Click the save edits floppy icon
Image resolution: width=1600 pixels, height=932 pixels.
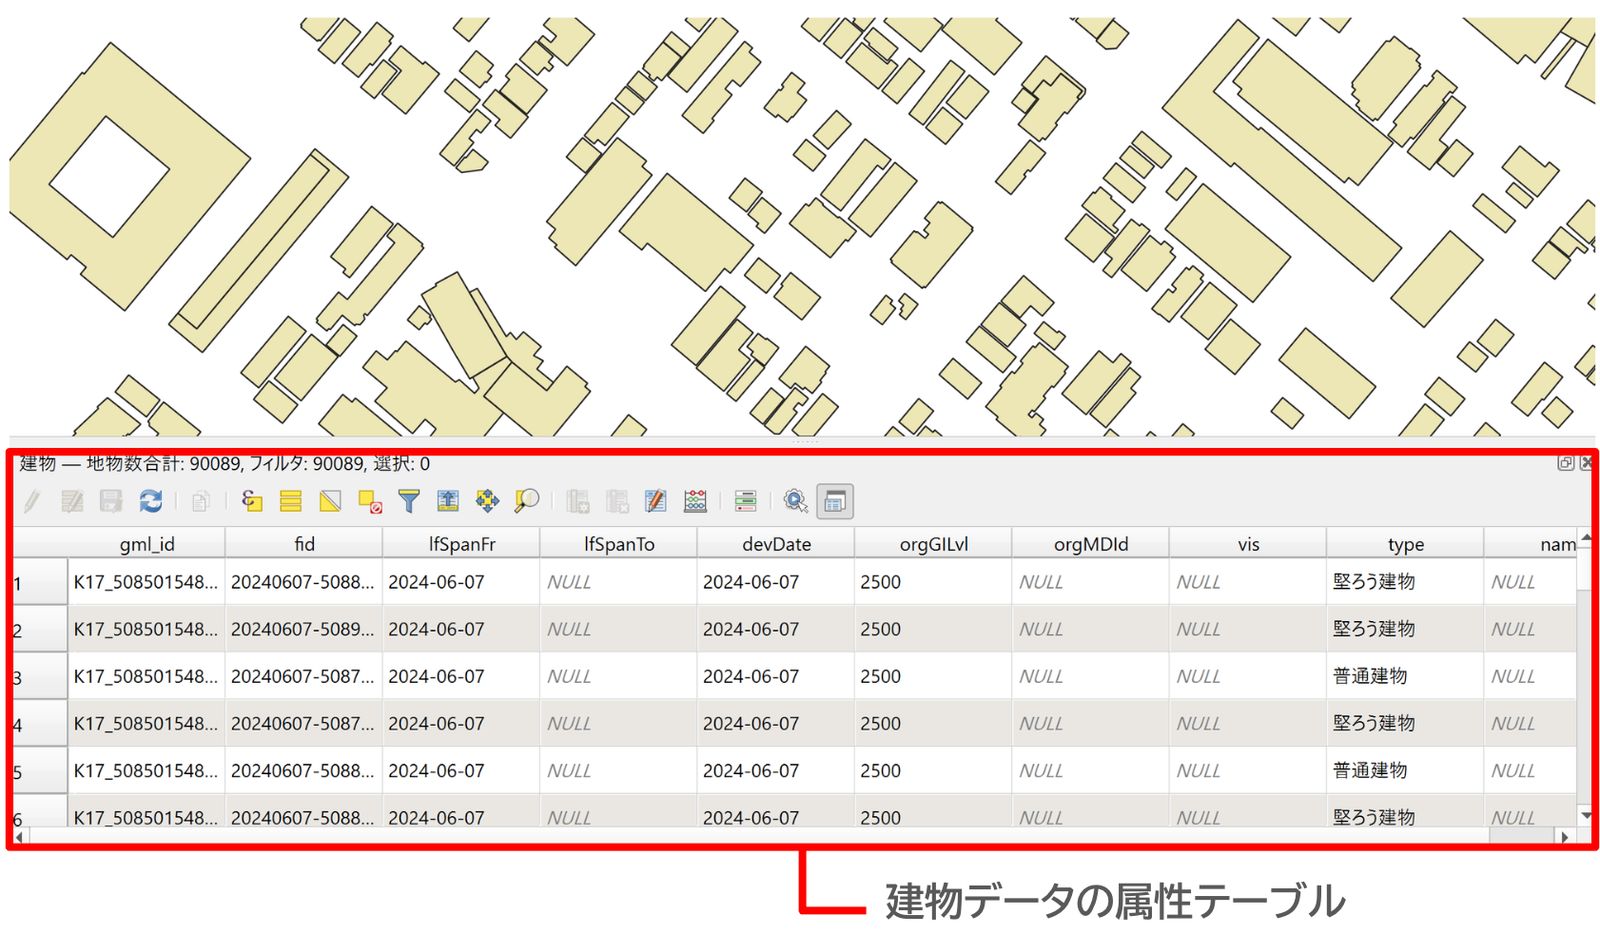111,501
